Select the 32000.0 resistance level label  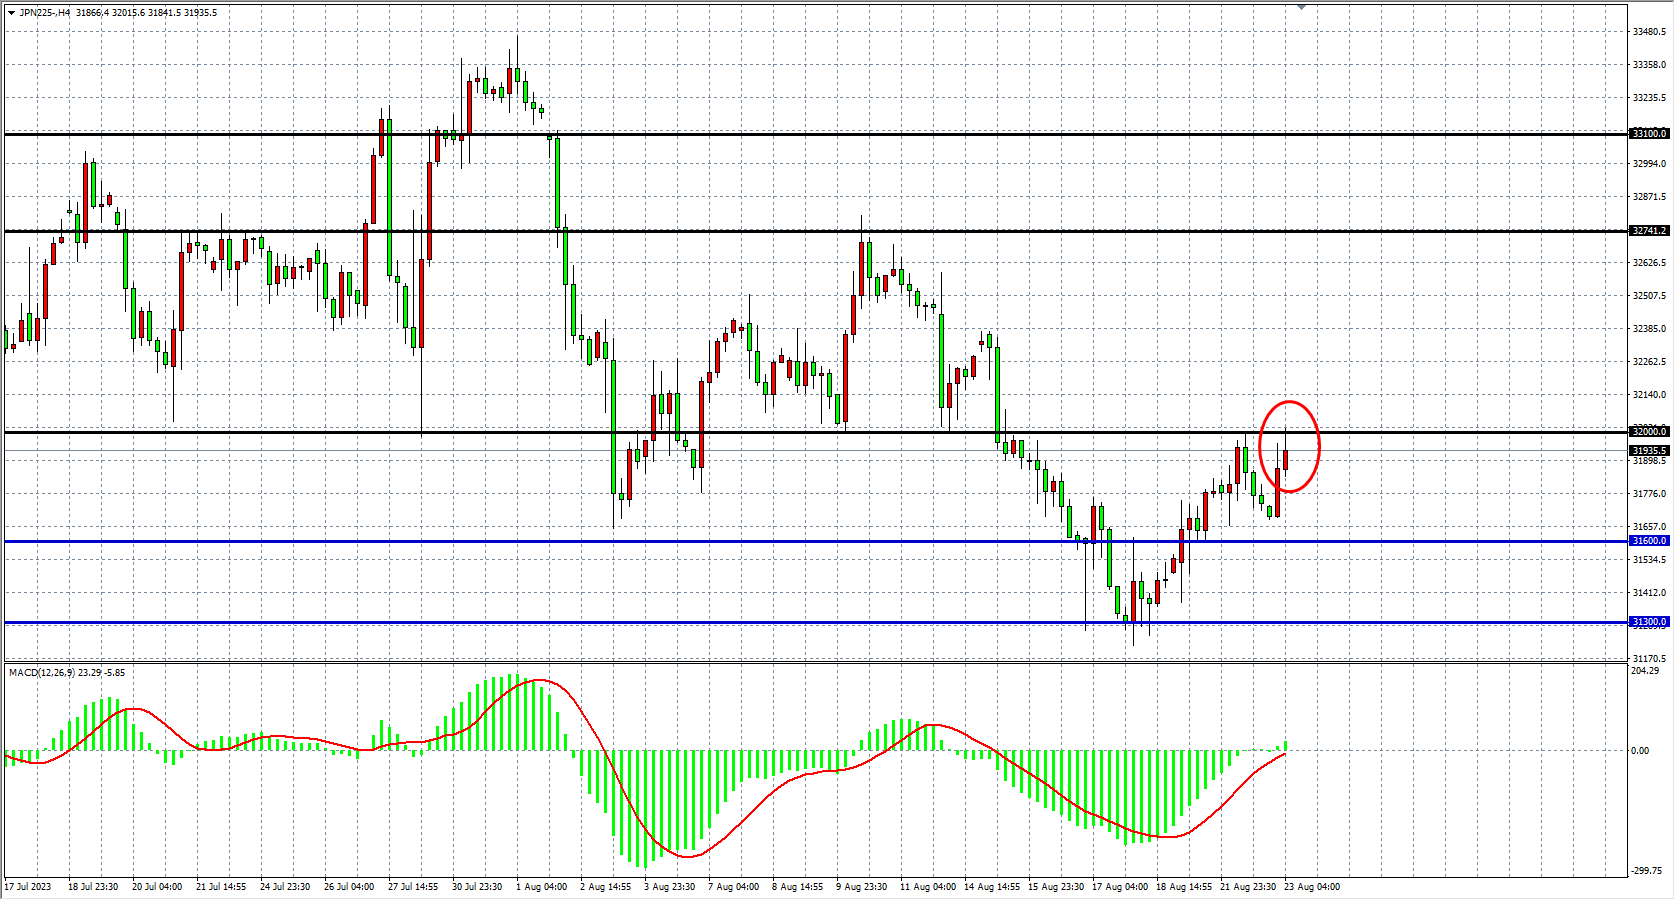coord(1649,432)
